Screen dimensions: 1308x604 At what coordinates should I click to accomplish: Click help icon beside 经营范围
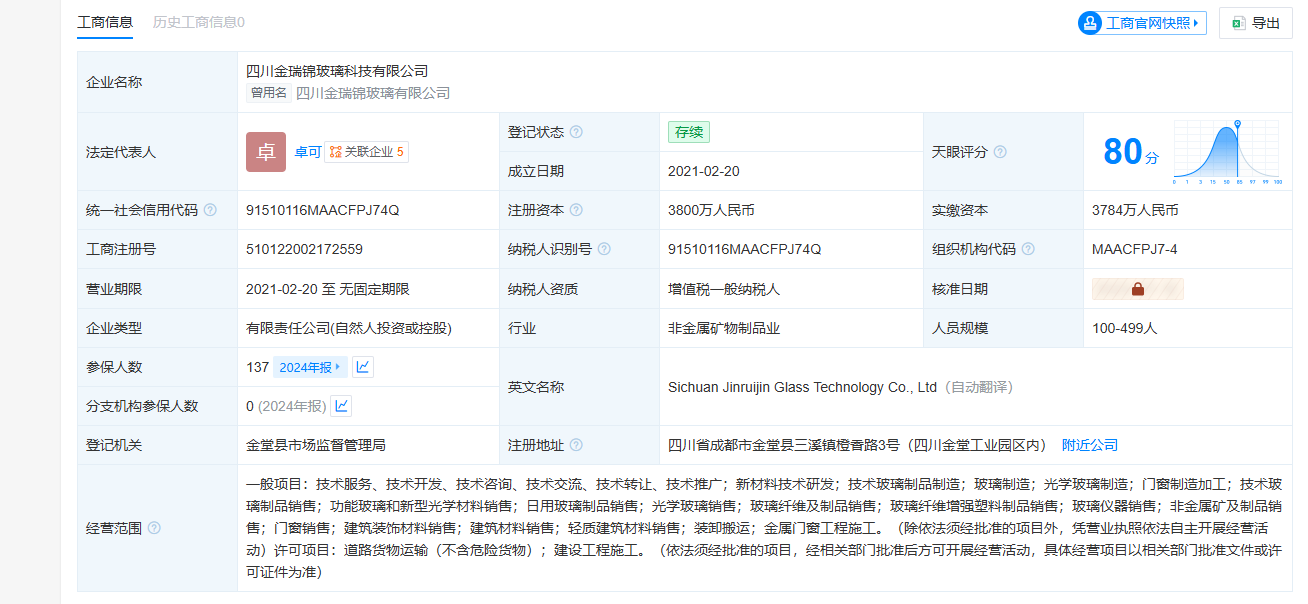(x=154, y=527)
